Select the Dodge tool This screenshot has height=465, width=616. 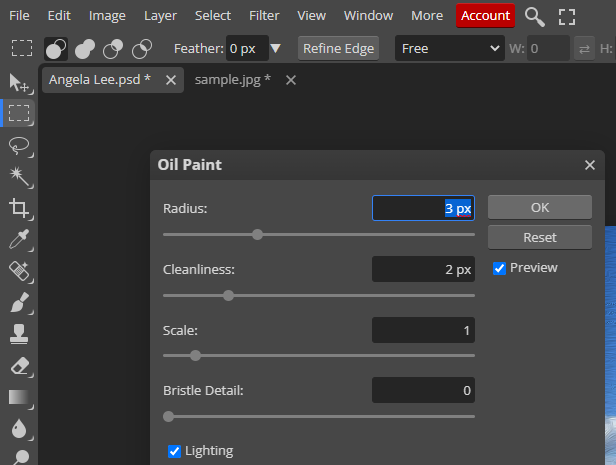(x=20, y=457)
